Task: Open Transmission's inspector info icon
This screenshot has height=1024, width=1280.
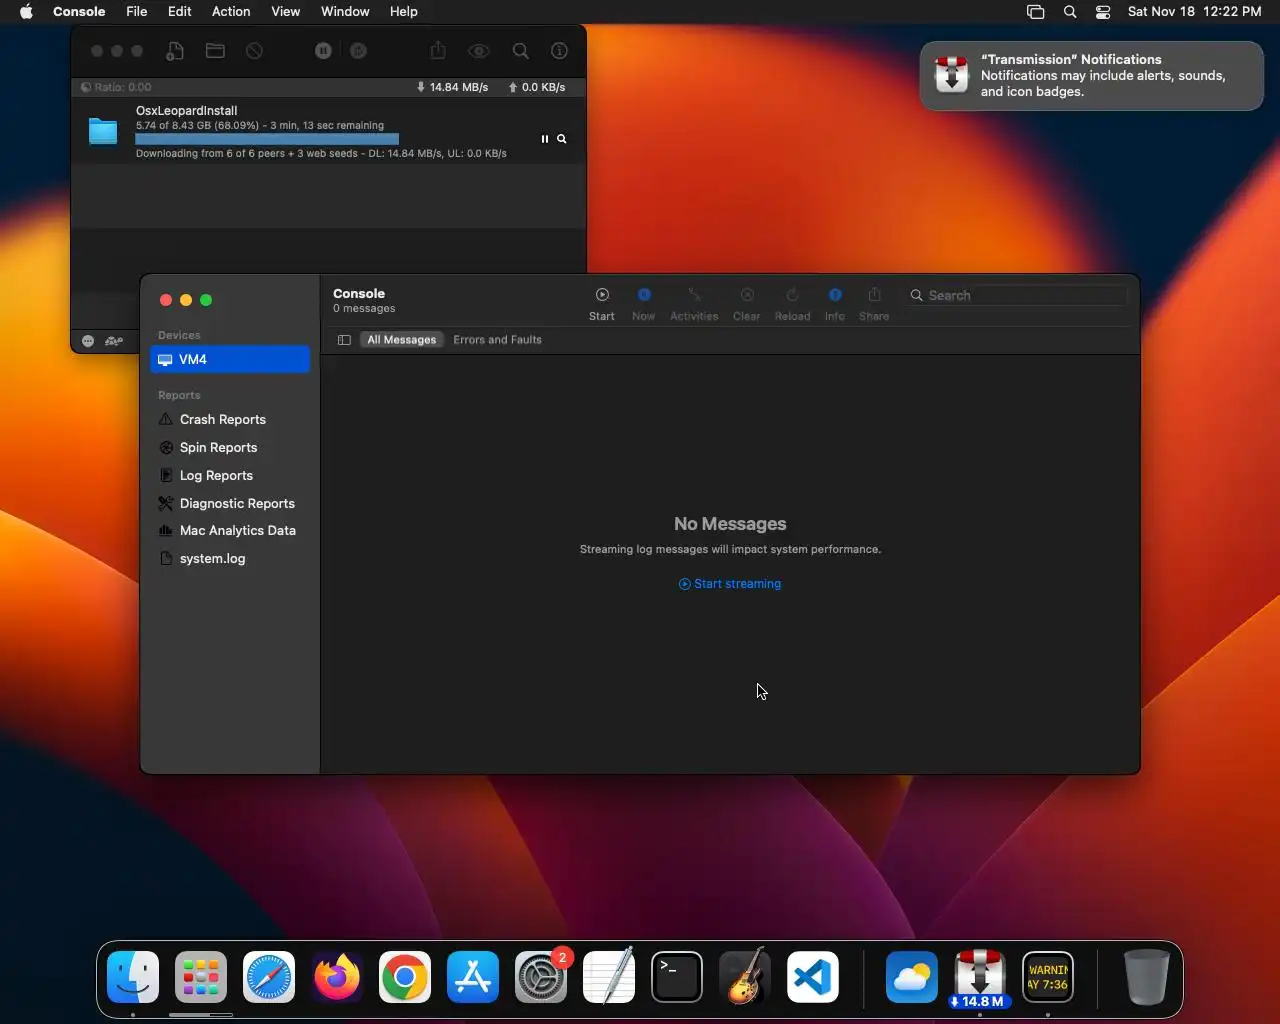Action: point(560,51)
